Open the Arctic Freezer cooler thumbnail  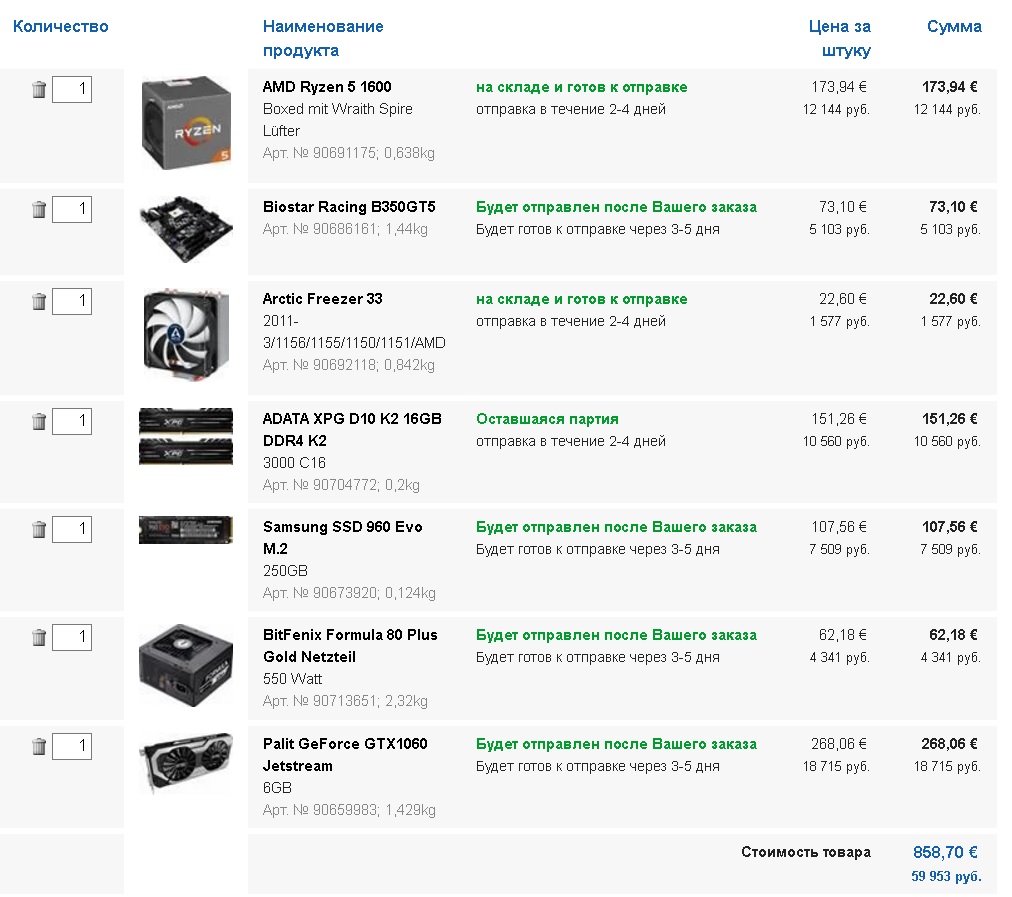[x=186, y=338]
